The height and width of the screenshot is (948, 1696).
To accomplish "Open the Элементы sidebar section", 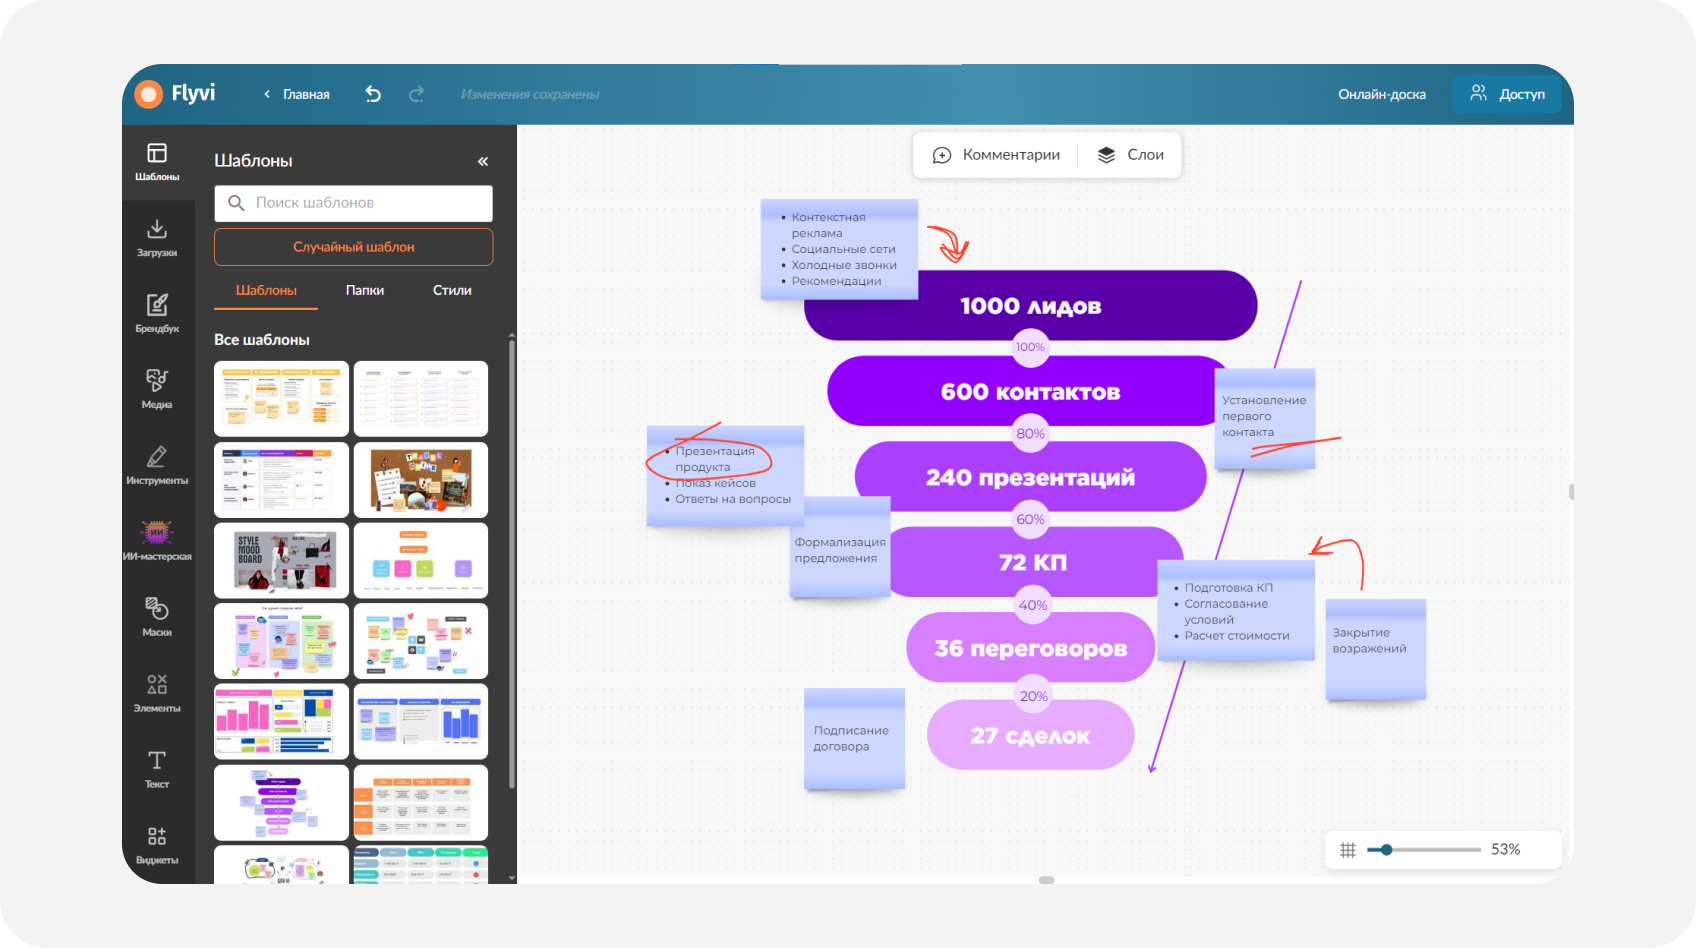I will (157, 694).
